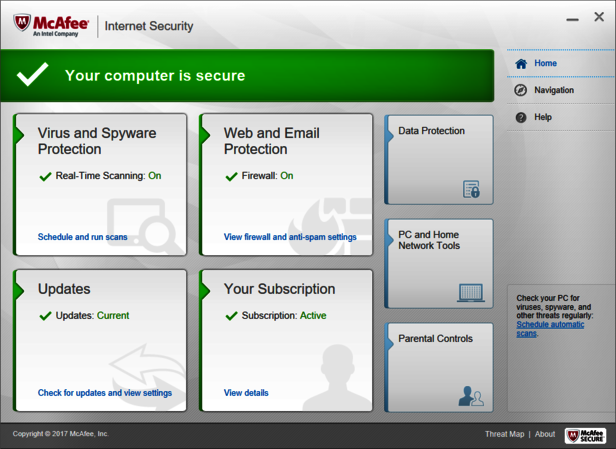The image size is (616, 449).
Task: Click the Parental Controls people icon
Action: 470,397
